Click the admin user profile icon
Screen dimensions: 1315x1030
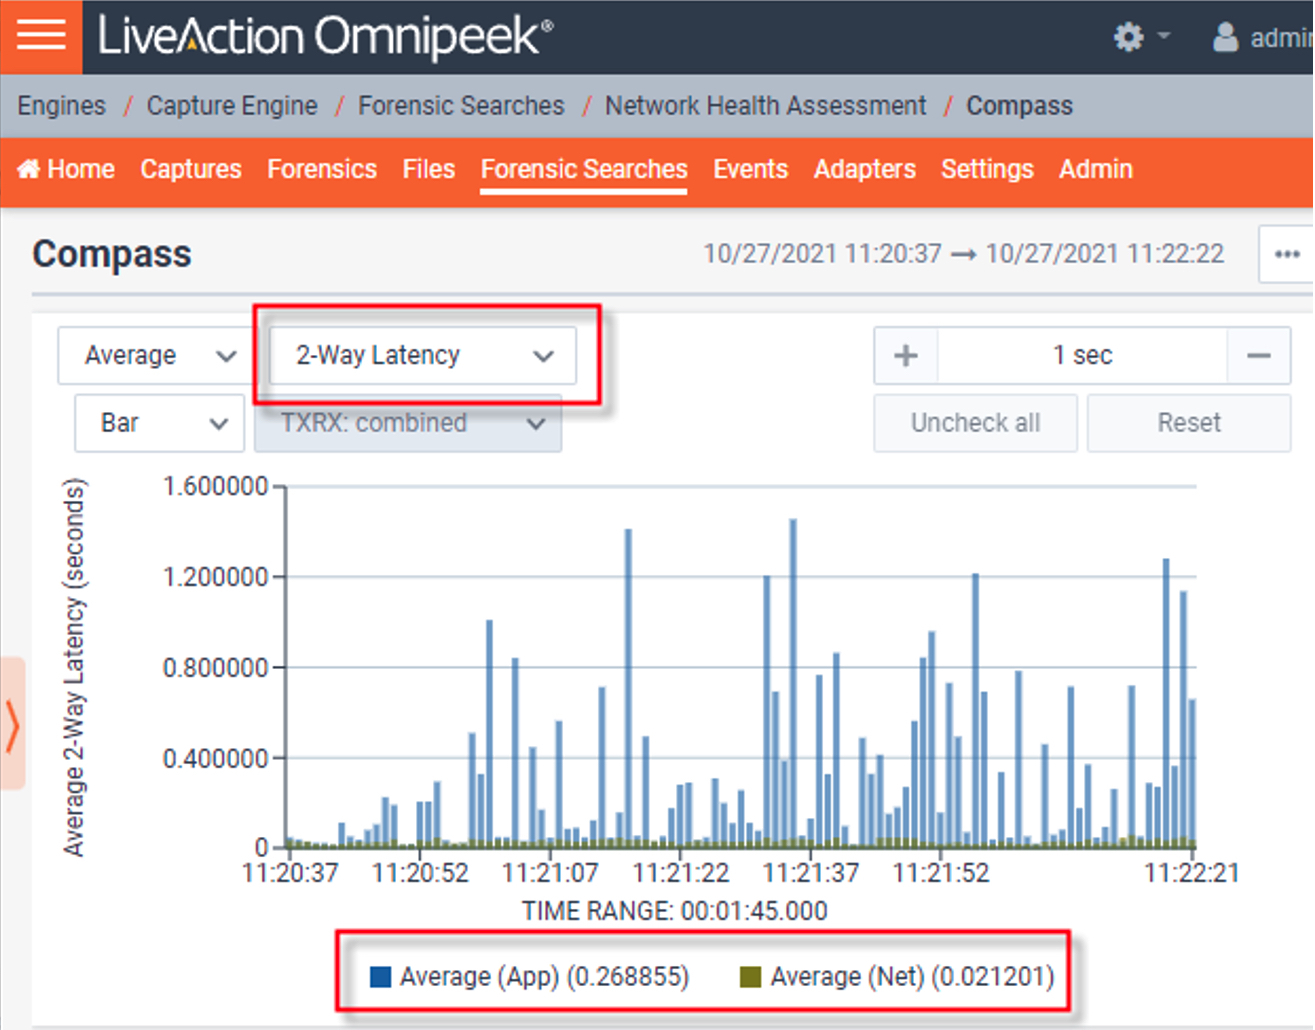coord(1225,38)
